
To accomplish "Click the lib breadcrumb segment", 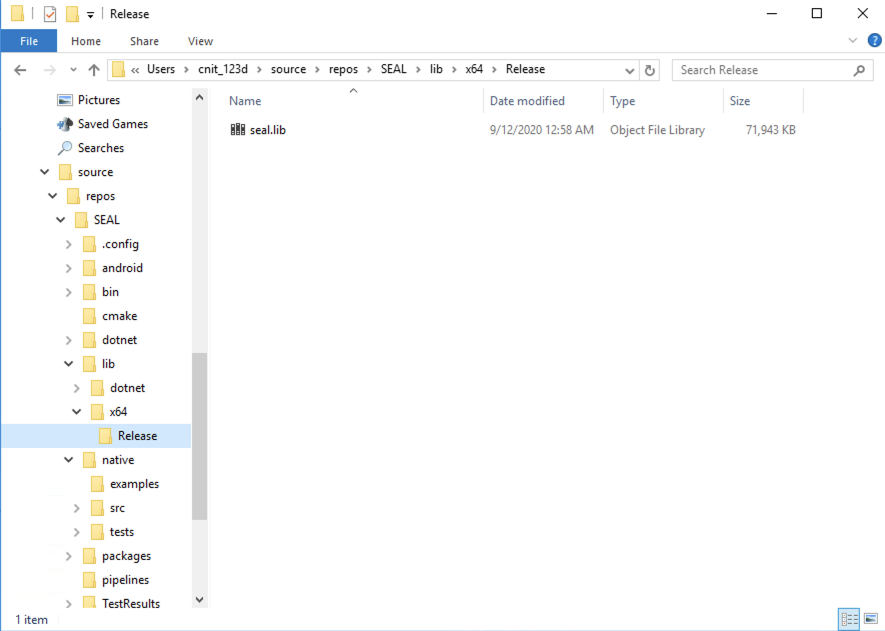I will click(x=436, y=69).
